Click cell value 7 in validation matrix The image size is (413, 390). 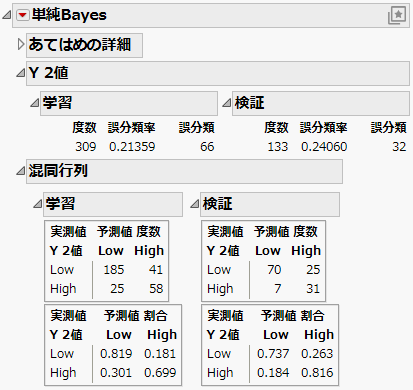(x=278, y=289)
